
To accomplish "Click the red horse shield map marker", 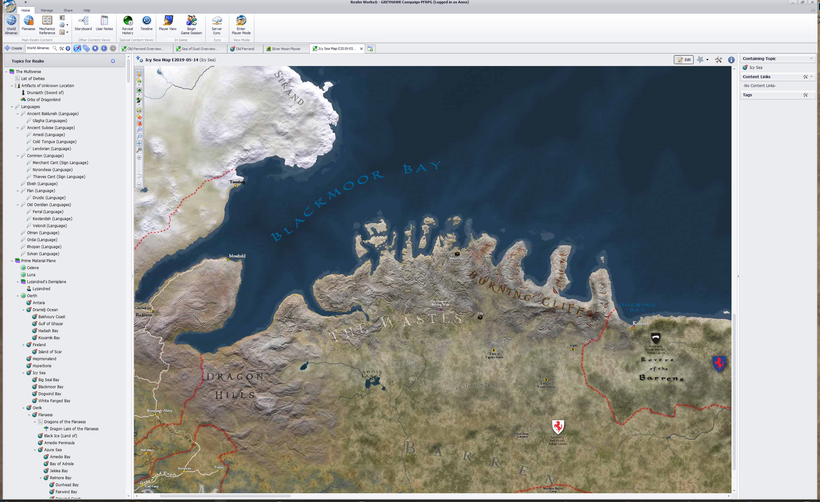I will [x=558, y=427].
